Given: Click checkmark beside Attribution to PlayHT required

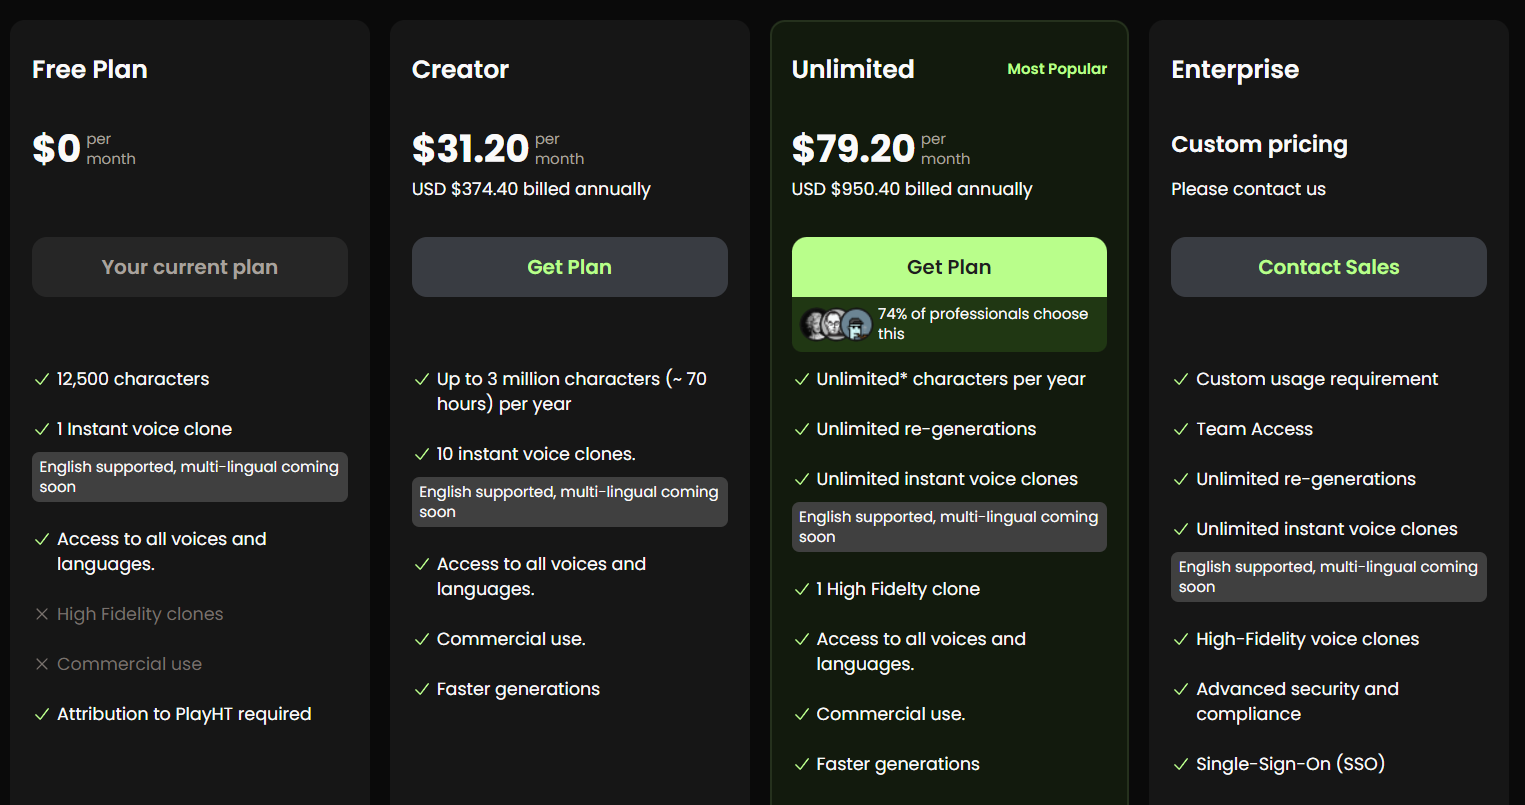Looking at the screenshot, I should click(42, 715).
